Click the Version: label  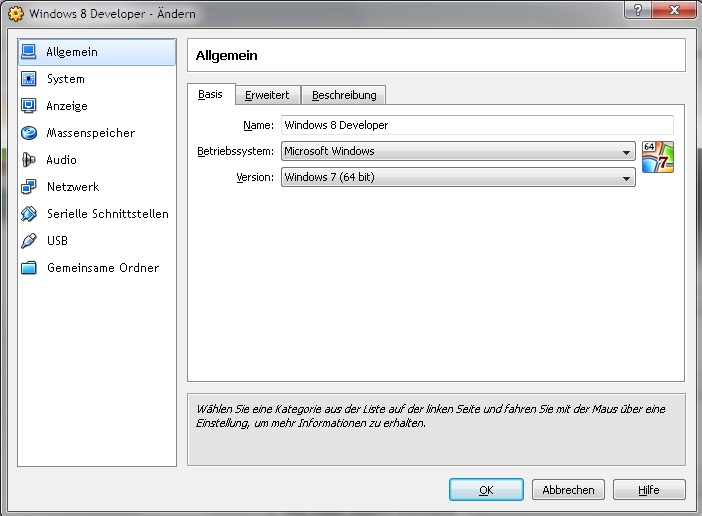(x=255, y=177)
